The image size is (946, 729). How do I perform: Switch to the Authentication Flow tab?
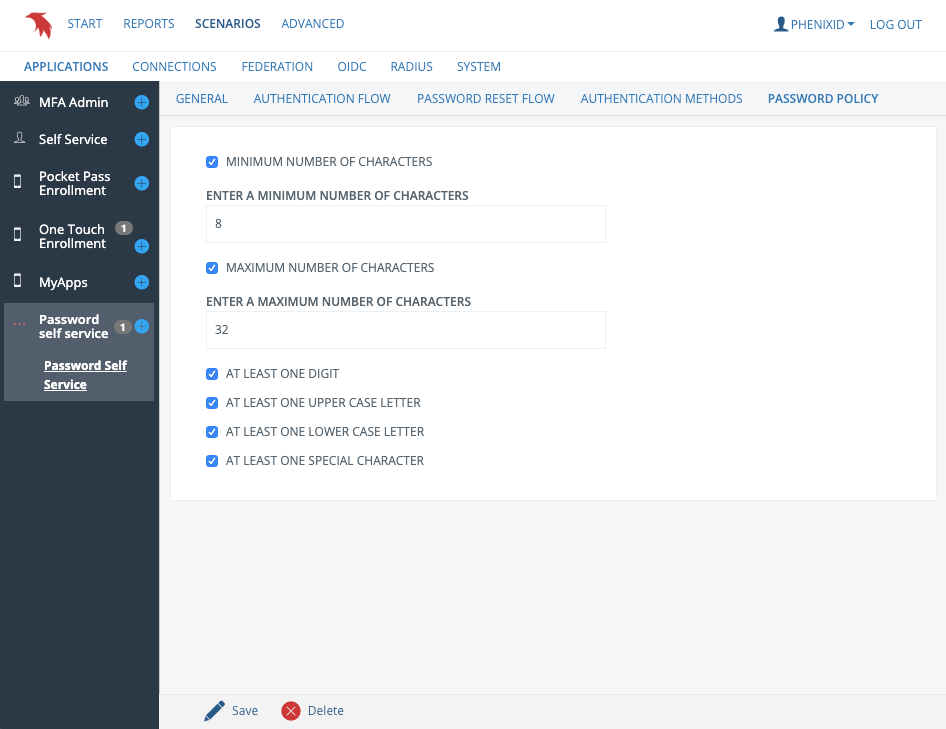(322, 99)
